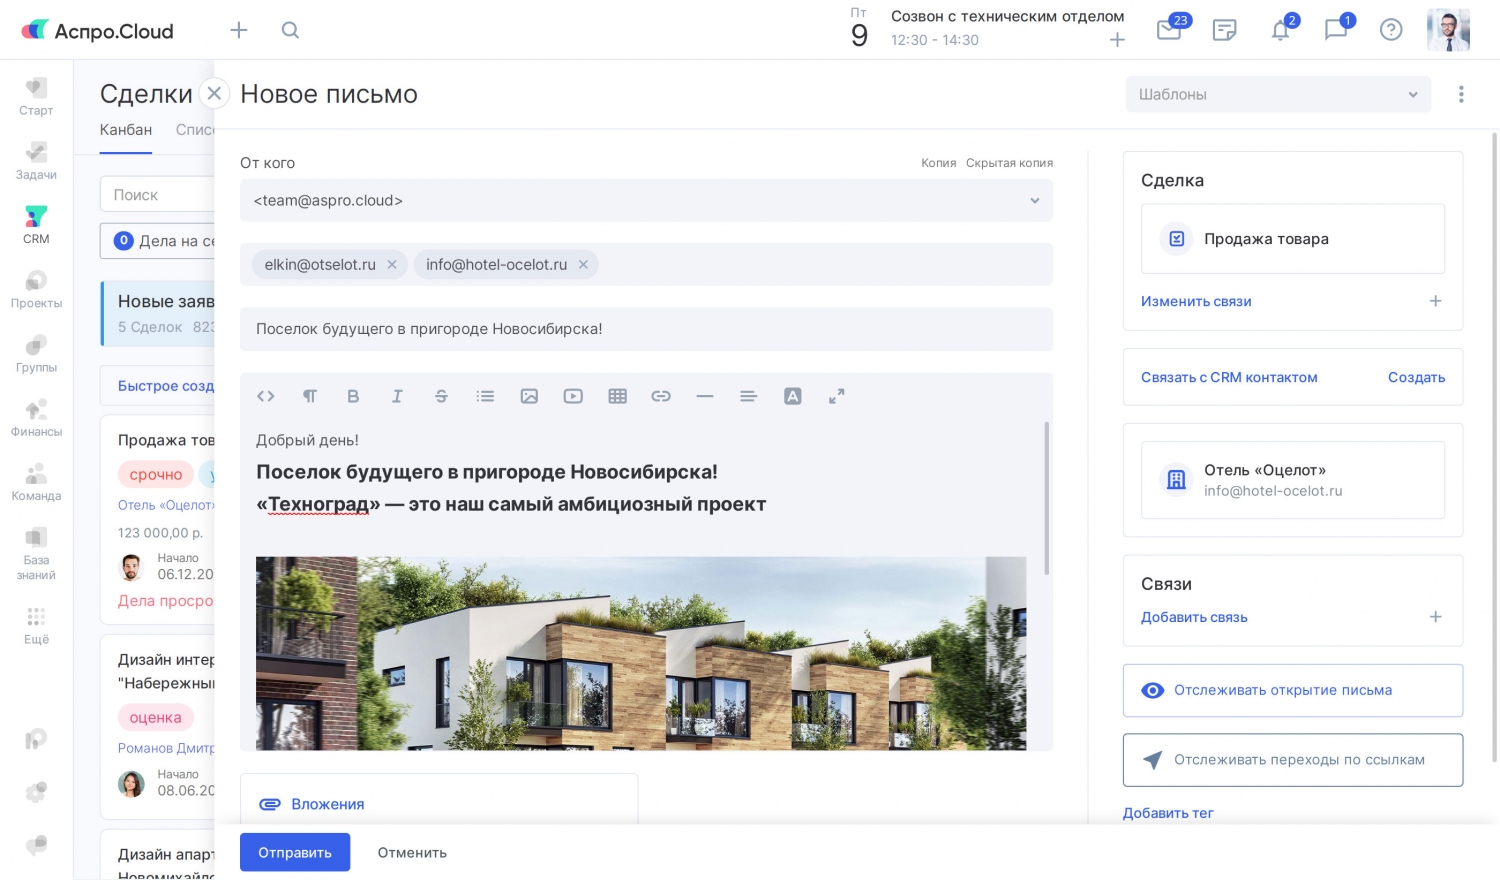
Task: Insert an image via the editor toolbar
Action: point(529,396)
